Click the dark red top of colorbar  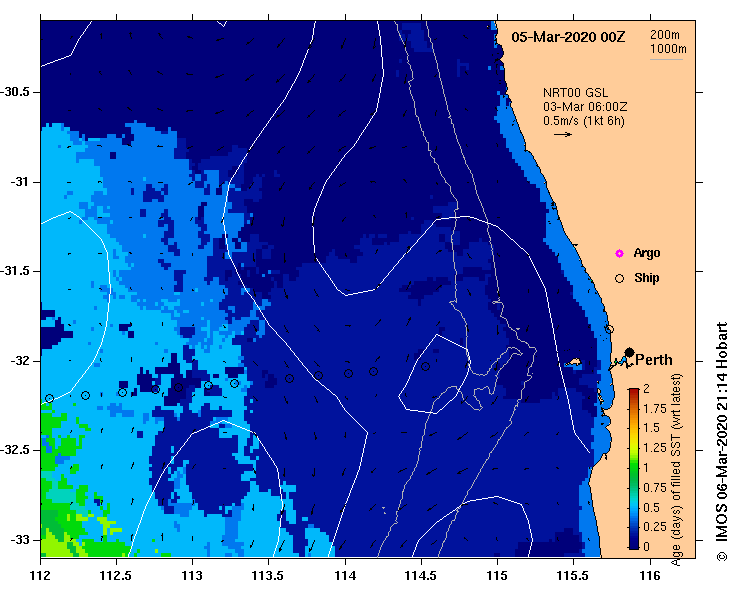point(634,392)
